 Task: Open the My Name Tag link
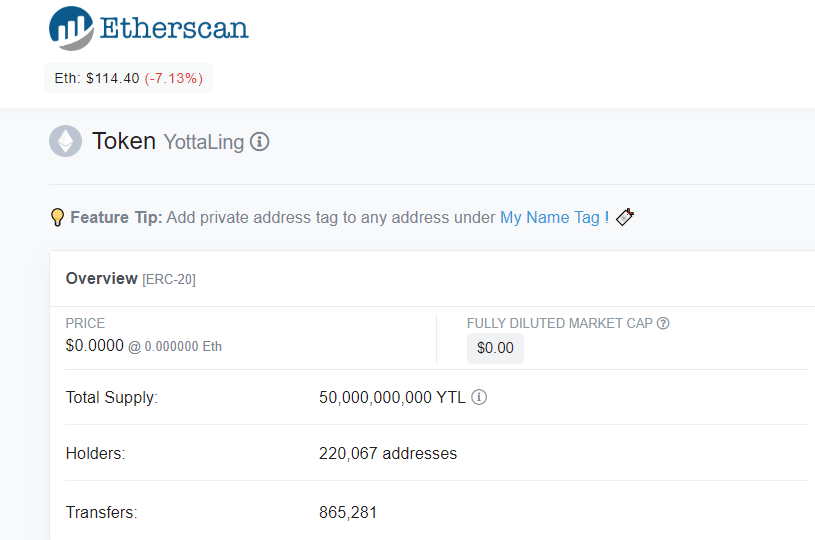550,217
